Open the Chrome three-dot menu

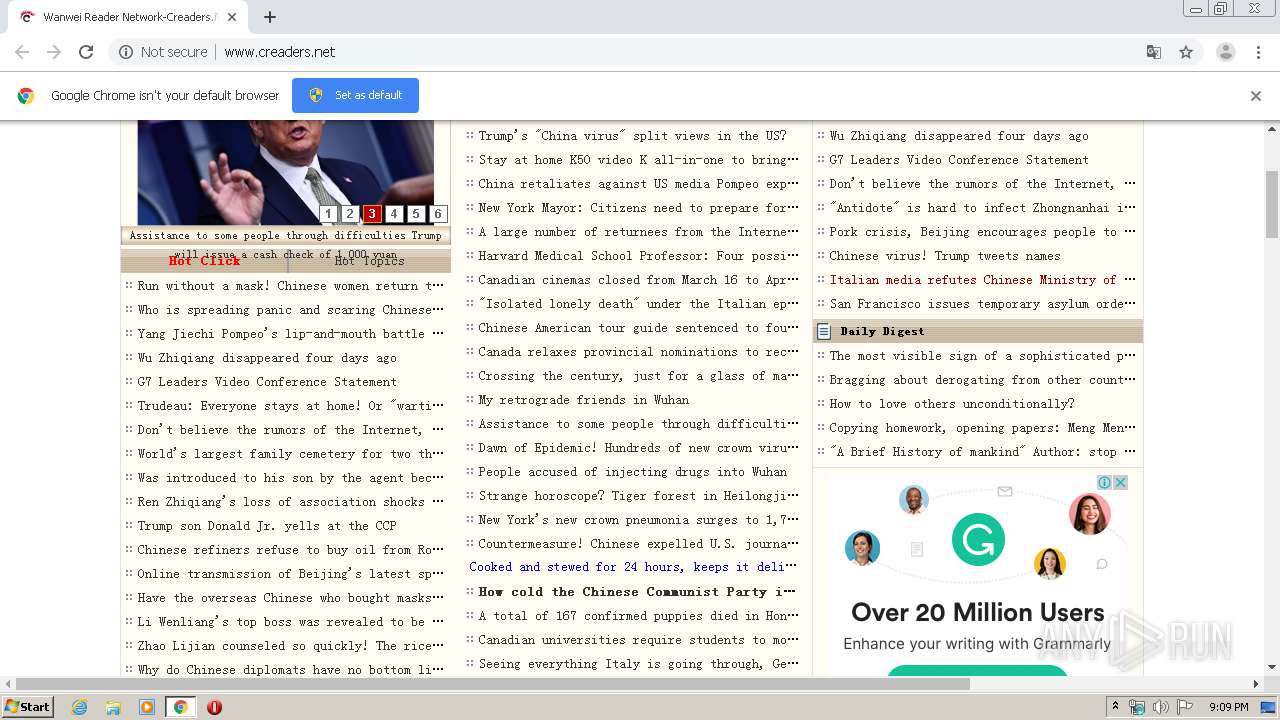pyautogui.click(x=1258, y=52)
